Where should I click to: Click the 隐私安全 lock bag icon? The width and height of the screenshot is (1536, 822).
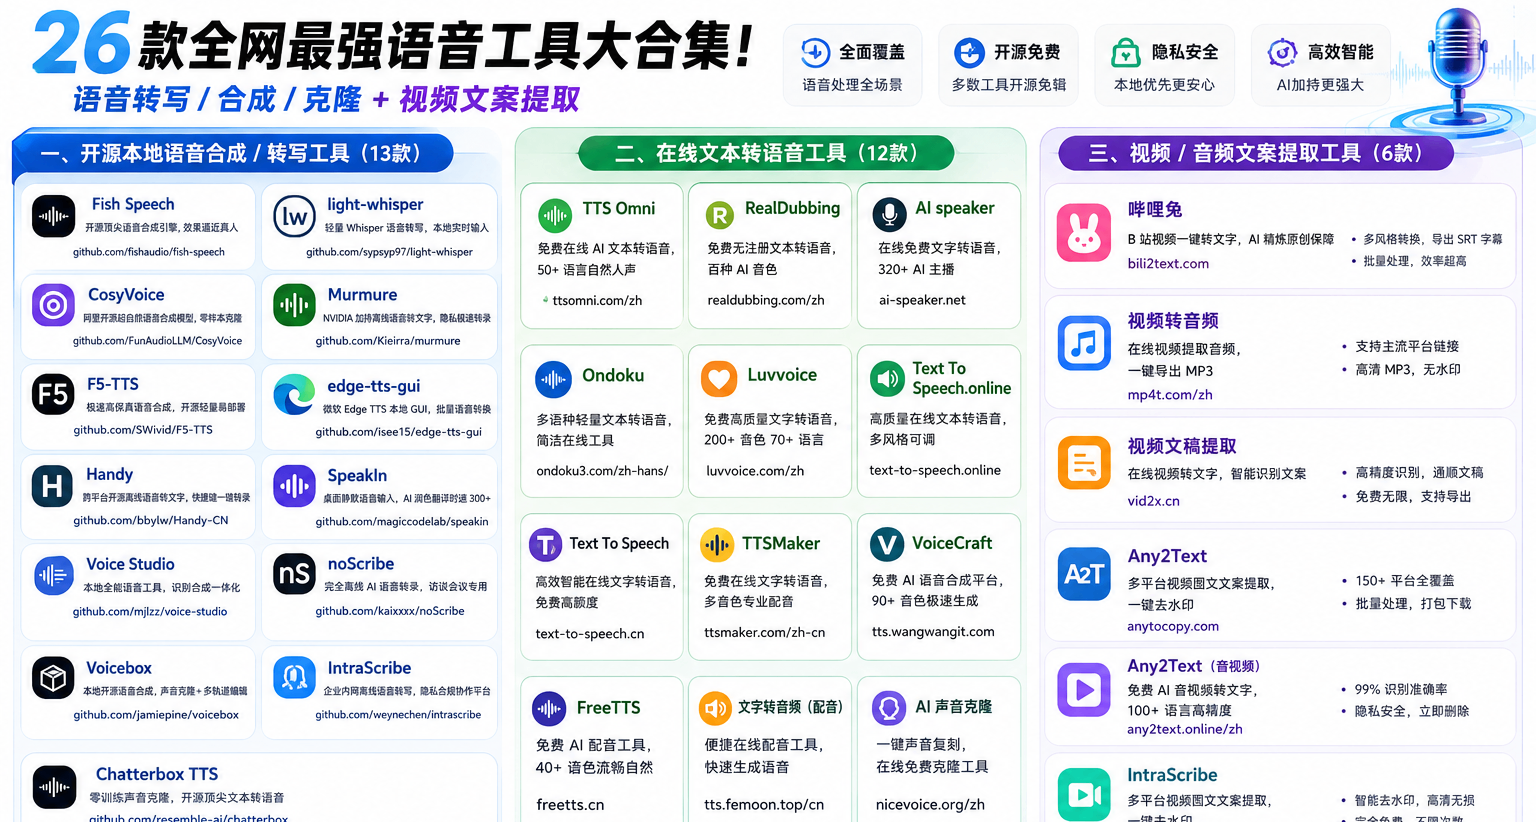click(1126, 52)
